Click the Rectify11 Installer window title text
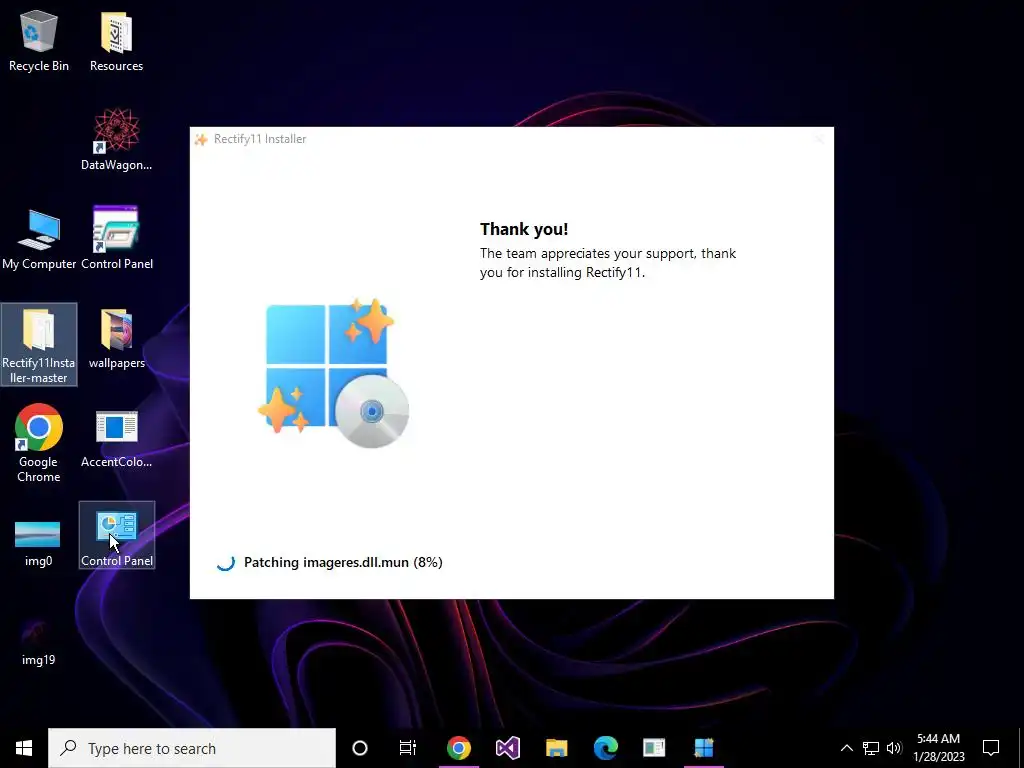The image size is (1024, 768). pos(260,139)
